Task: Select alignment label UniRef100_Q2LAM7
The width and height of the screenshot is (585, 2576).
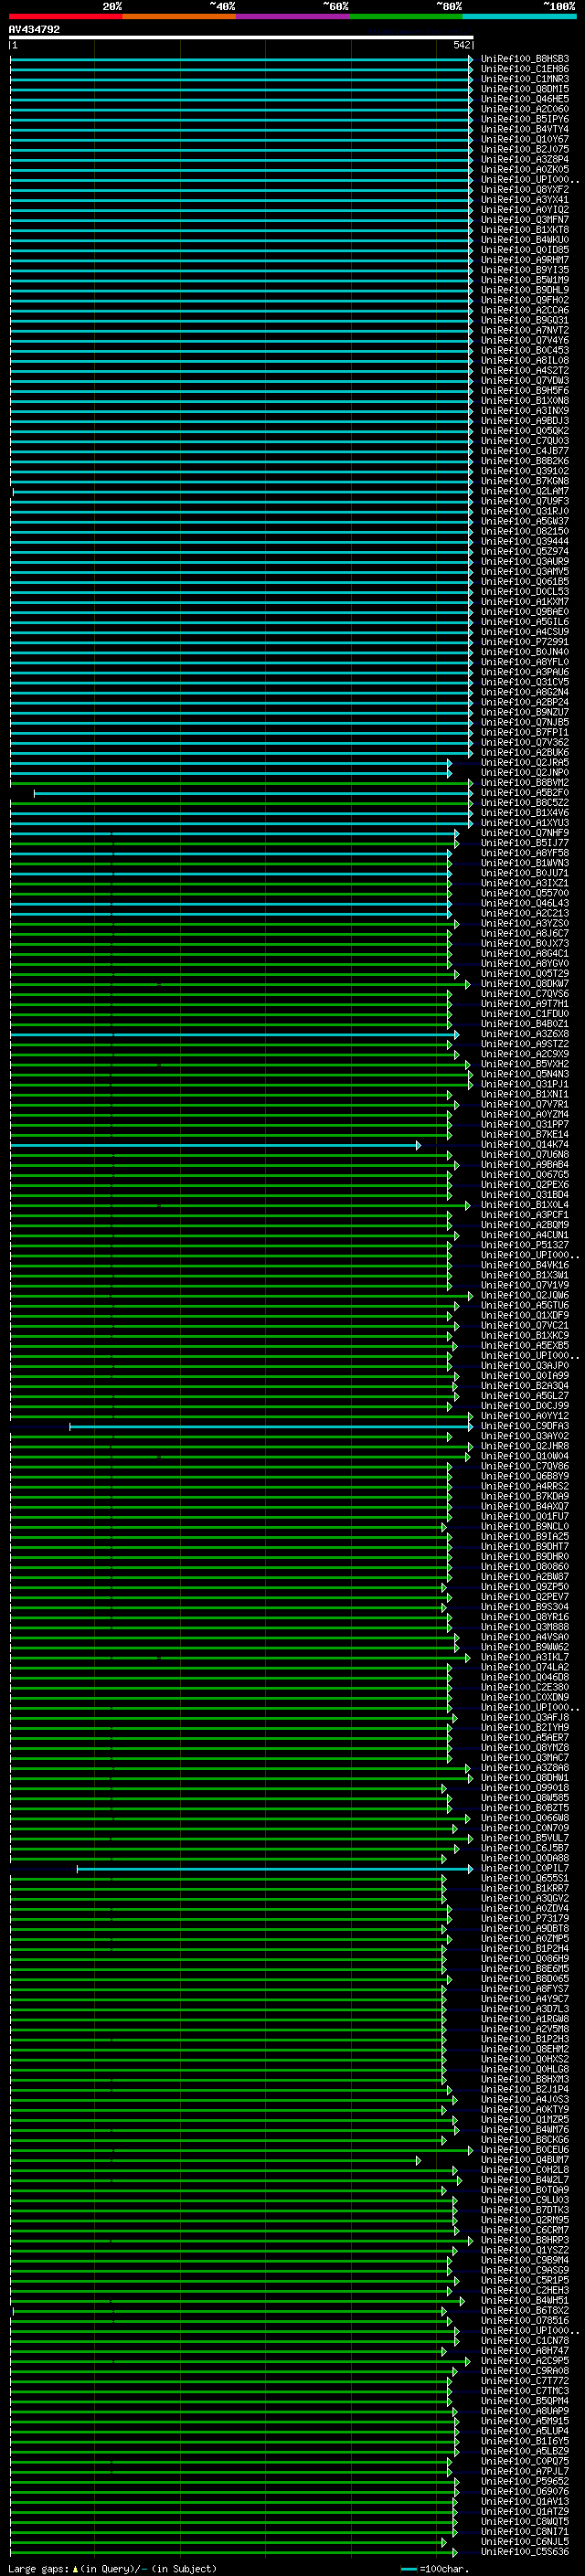Action: pyautogui.click(x=525, y=491)
